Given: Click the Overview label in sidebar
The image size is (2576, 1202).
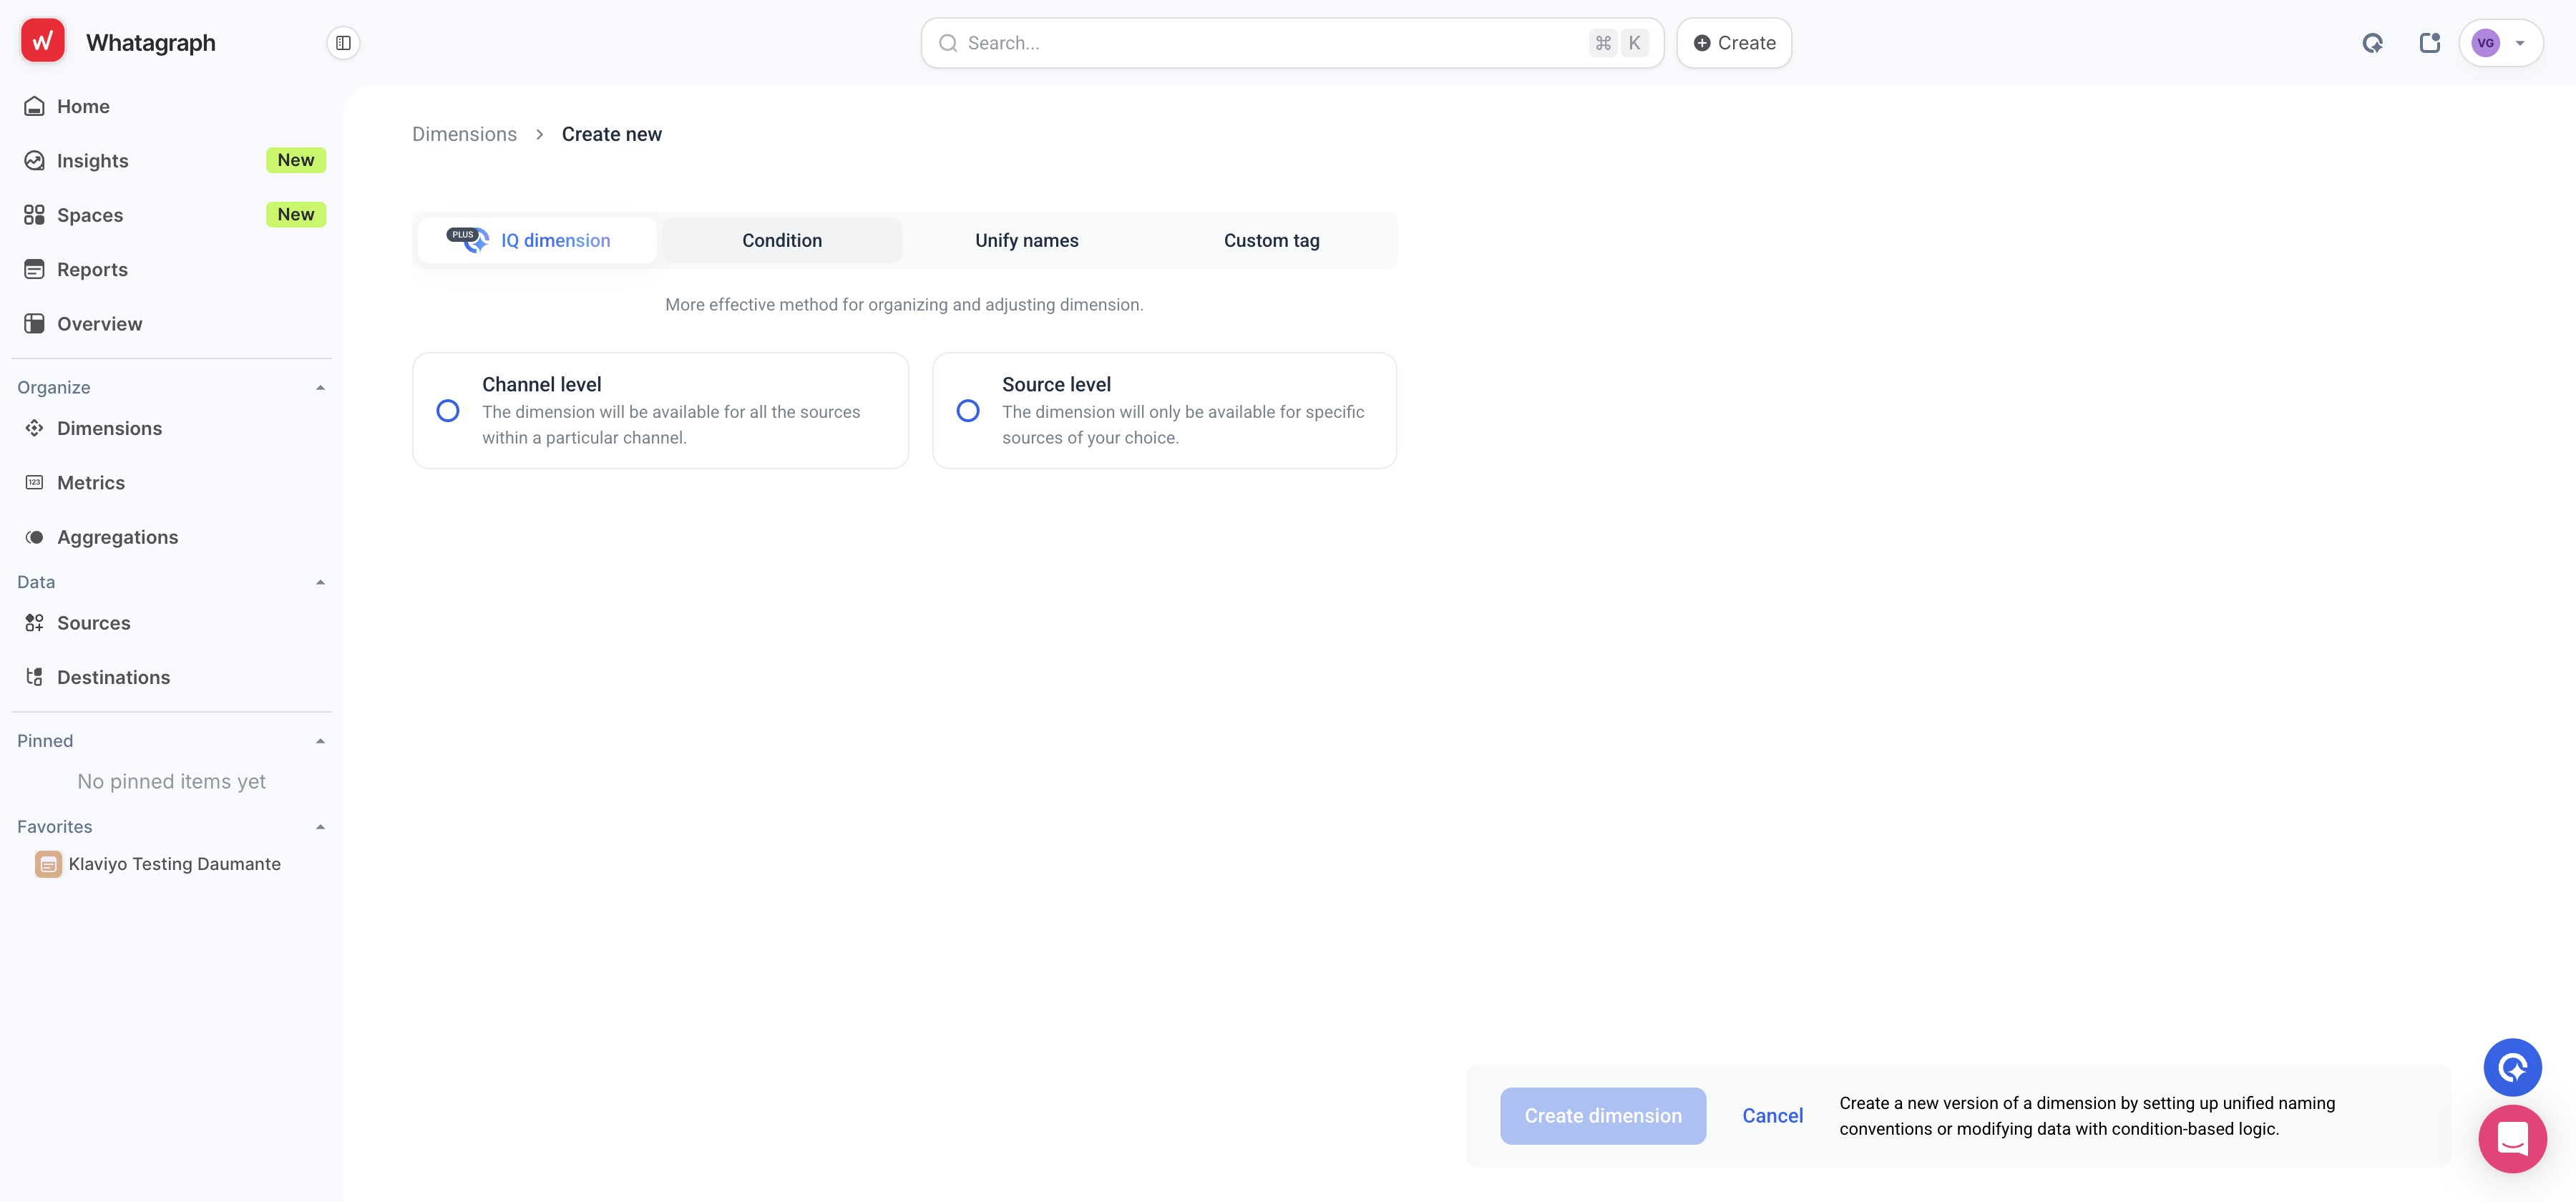Looking at the screenshot, I should pyautogui.click(x=99, y=323).
